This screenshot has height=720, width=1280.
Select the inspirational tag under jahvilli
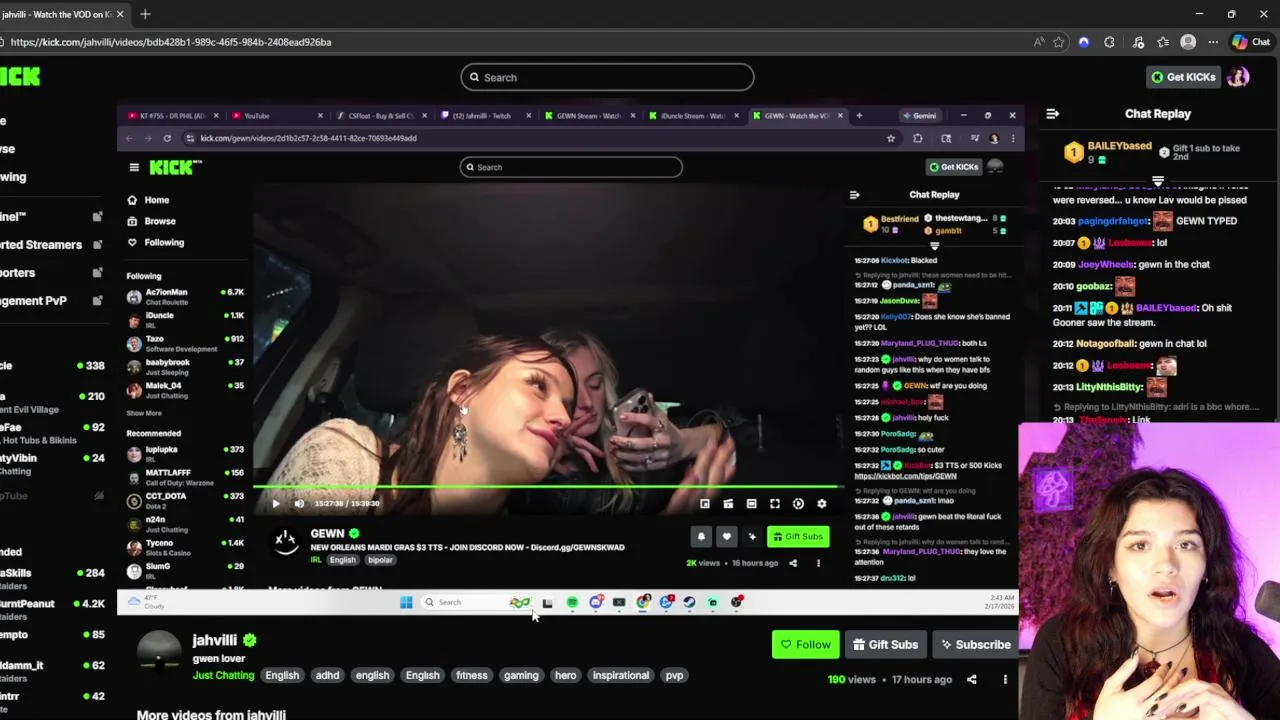click(620, 675)
